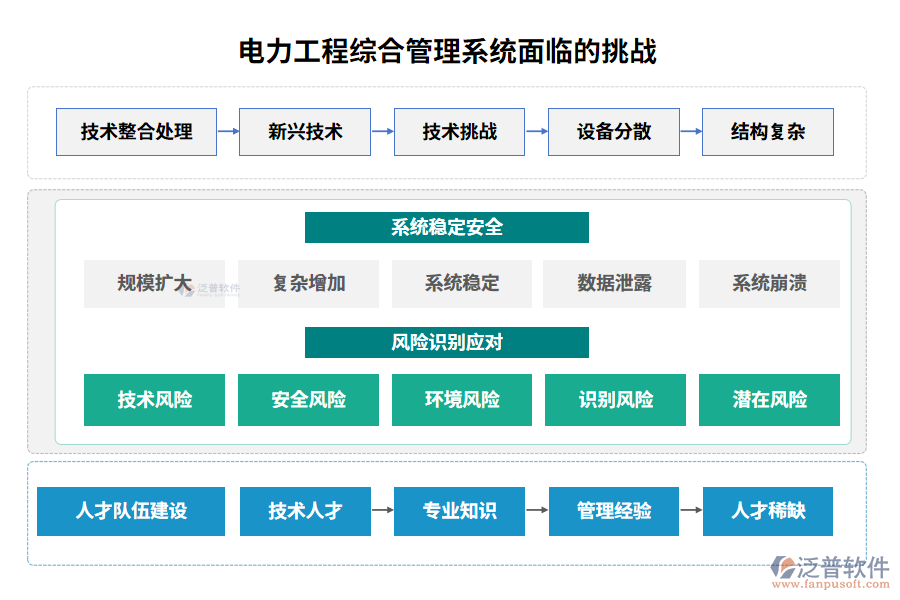Click the 技术风险 box
Image resolution: width=900 pixels, height=600 pixels.
click(154, 400)
